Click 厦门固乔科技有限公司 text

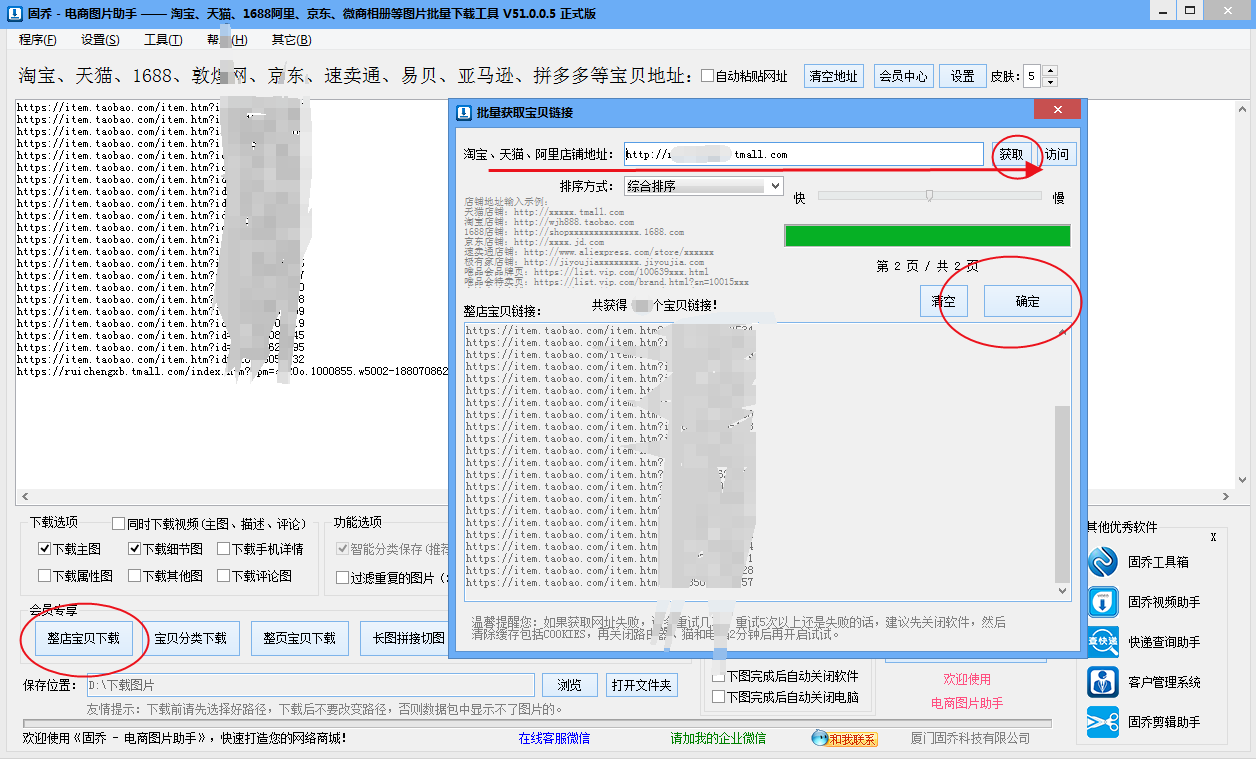tap(969, 739)
